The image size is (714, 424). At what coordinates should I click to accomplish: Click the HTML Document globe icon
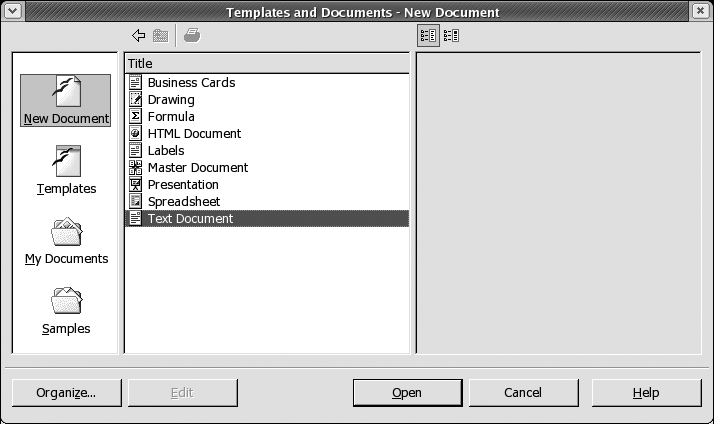tap(135, 133)
